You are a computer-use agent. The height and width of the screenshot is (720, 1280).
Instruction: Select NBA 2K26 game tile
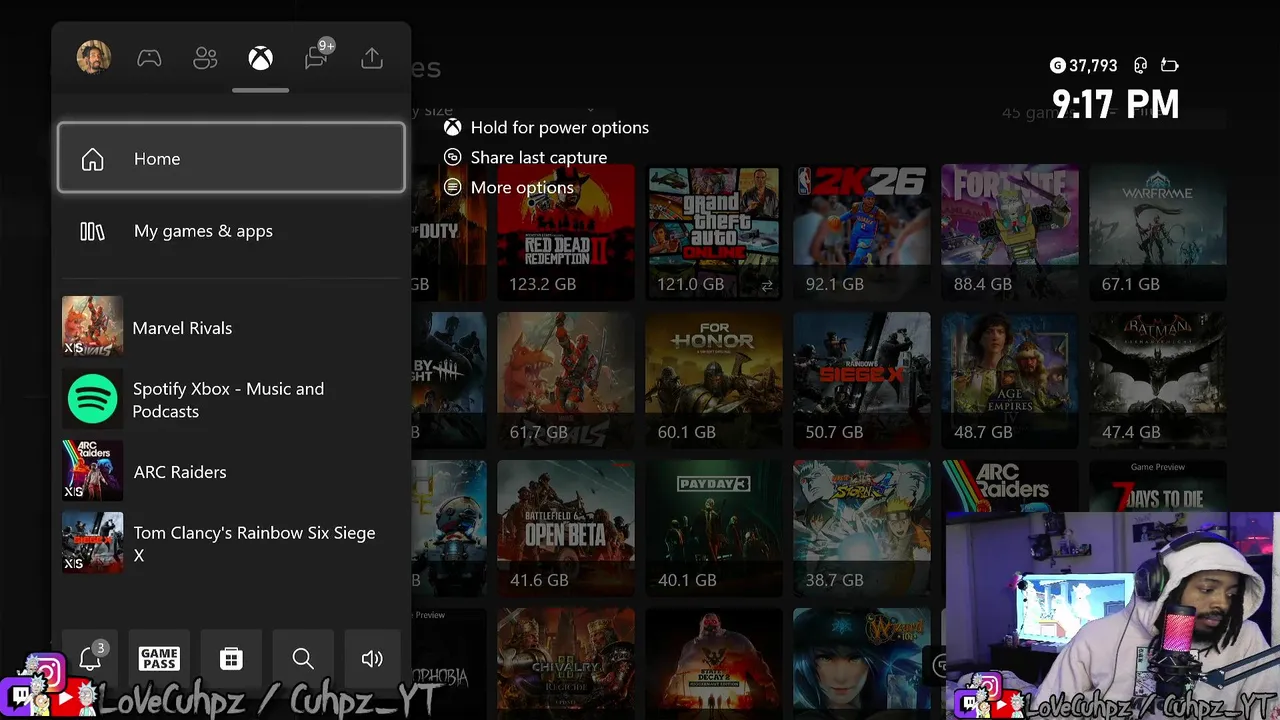click(x=862, y=233)
